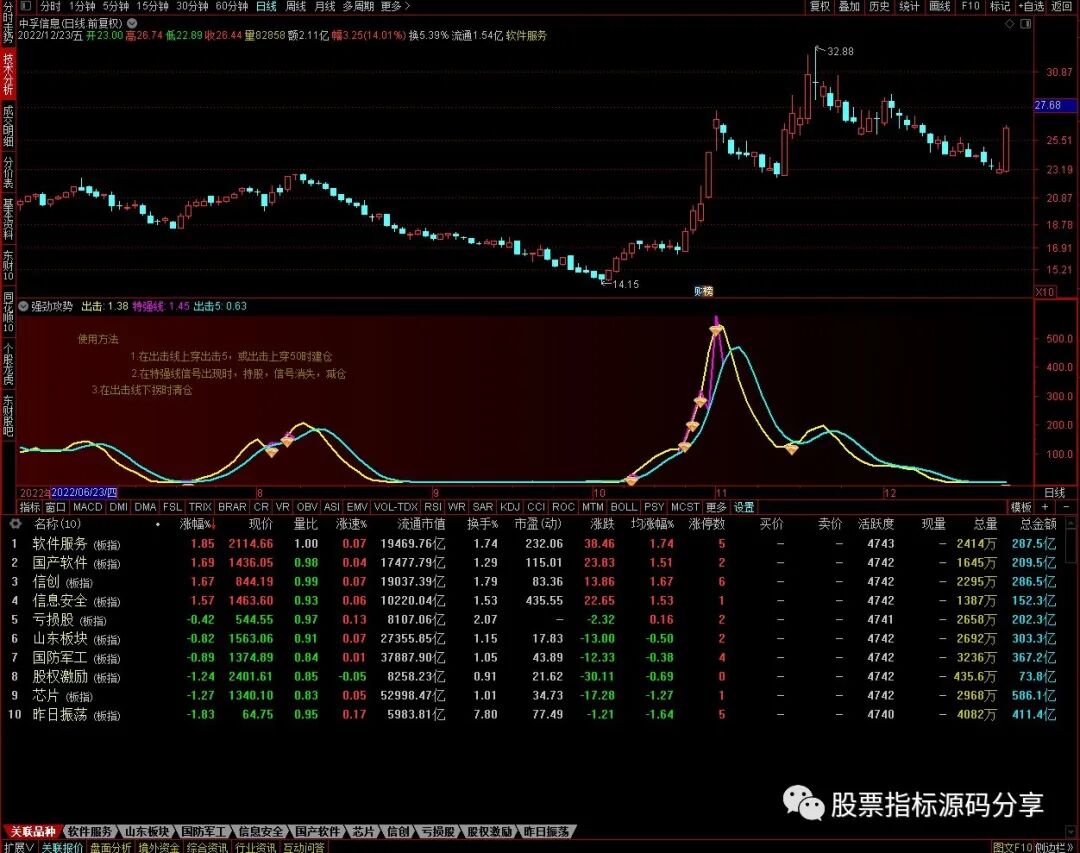Click the 财榜 marker on the chart
1080x853 pixels.
coord(703,291)
